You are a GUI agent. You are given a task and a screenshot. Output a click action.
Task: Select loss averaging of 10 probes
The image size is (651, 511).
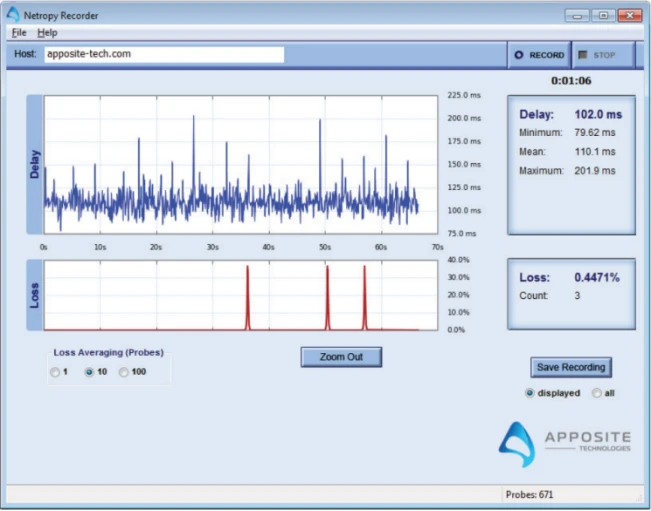click(89, 372)
